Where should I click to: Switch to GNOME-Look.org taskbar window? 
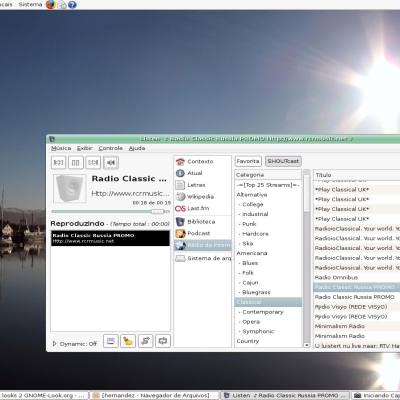point(44,395)
